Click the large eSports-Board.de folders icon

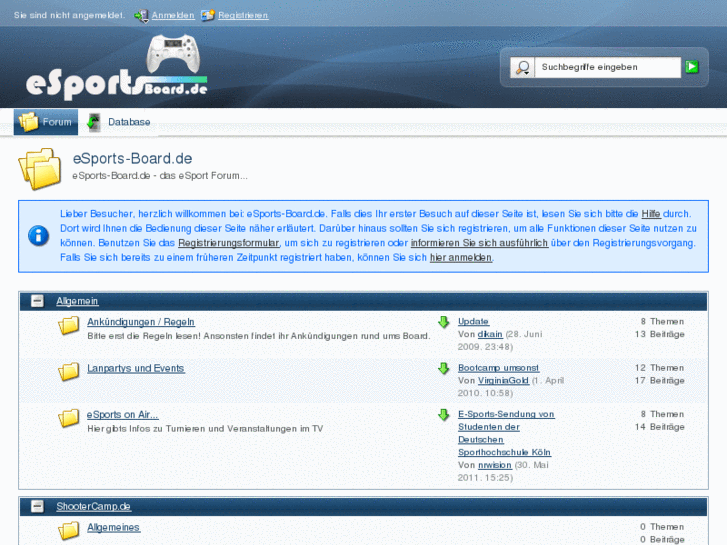point(40,169)
